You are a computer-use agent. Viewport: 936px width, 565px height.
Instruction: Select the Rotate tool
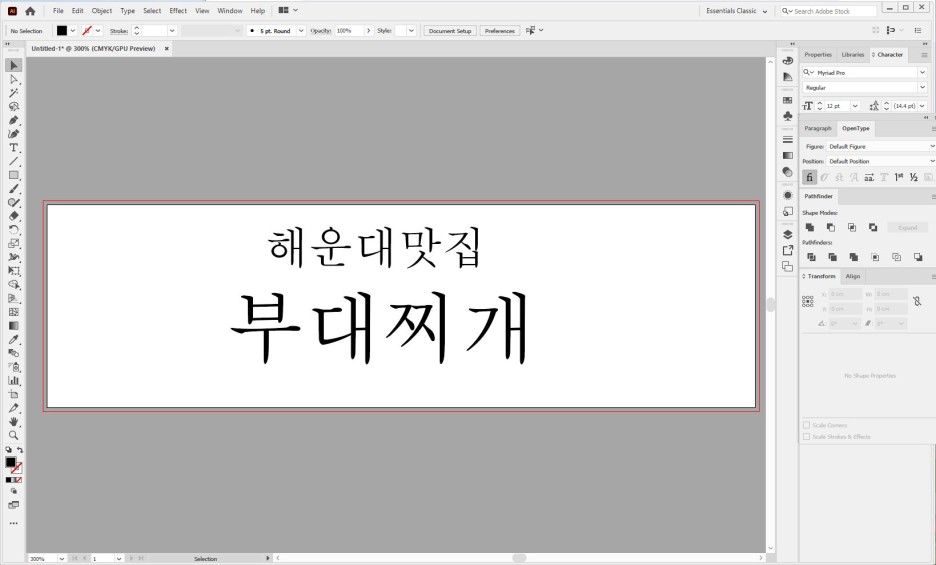[x=14, y=230]
